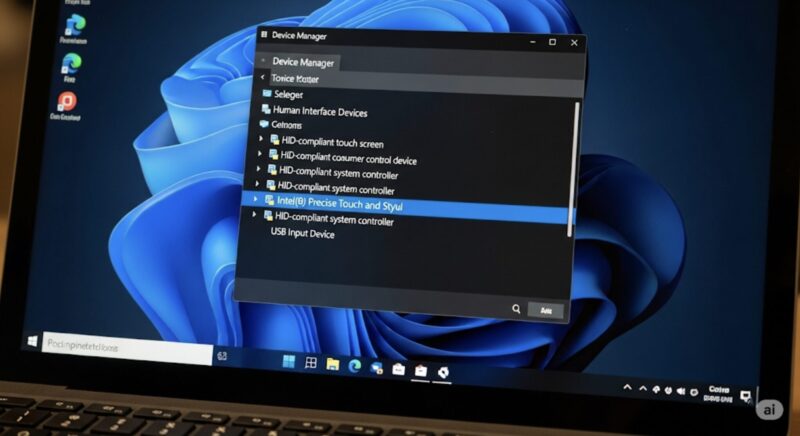Viewport: 800px width, 436px height.
Task: Click the icon beside Getnoms
Action: tap(264, 124)
